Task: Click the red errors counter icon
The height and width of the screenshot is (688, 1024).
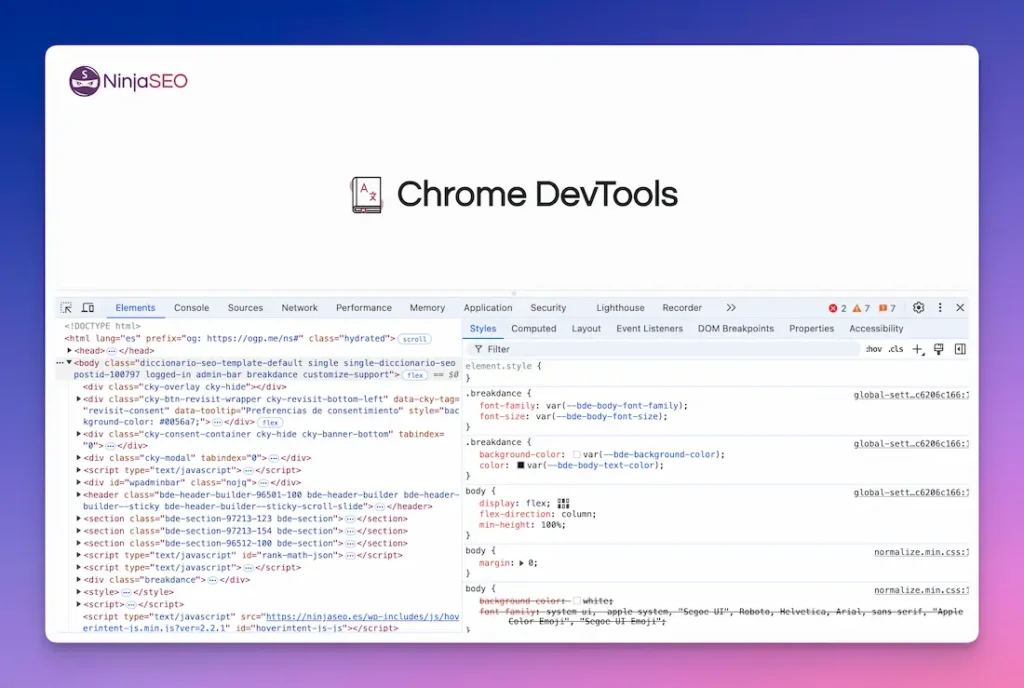Action: (833, 308)
